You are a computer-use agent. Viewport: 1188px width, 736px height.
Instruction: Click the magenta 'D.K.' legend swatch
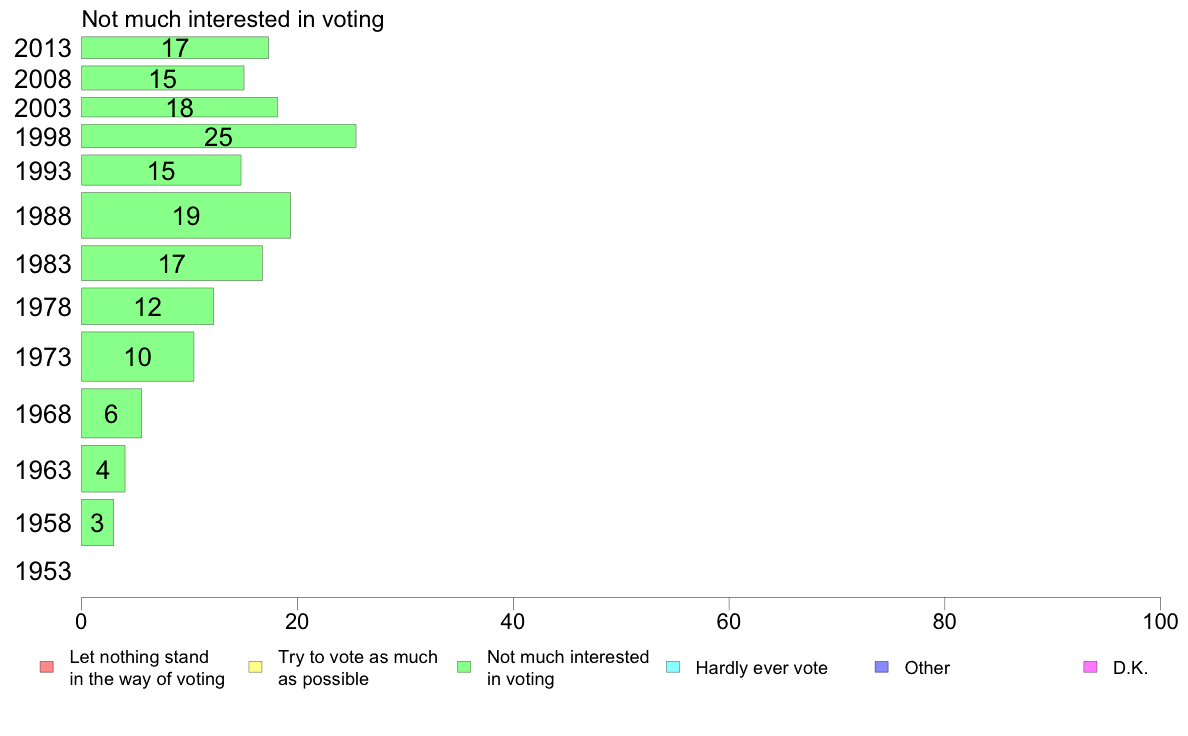point(1090,667)
